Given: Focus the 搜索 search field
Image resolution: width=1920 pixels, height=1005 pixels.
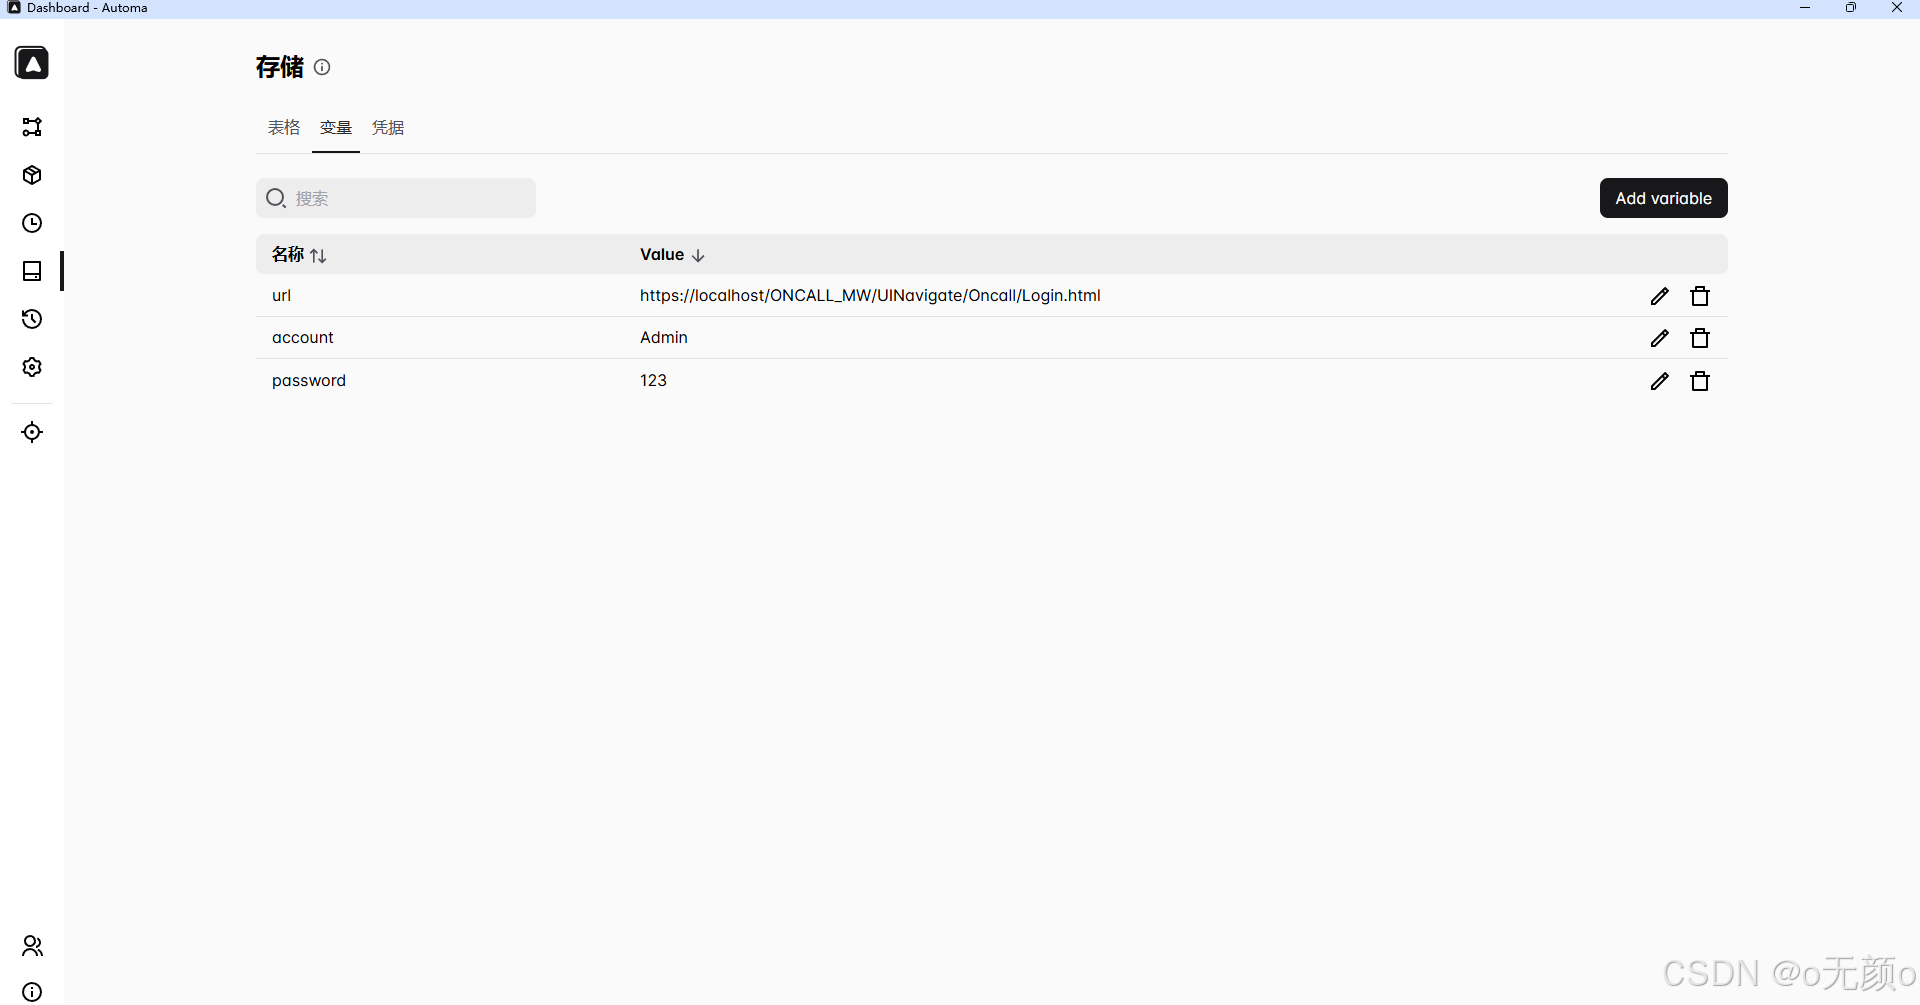Looking at the screenshot, I should click(396, 198).
